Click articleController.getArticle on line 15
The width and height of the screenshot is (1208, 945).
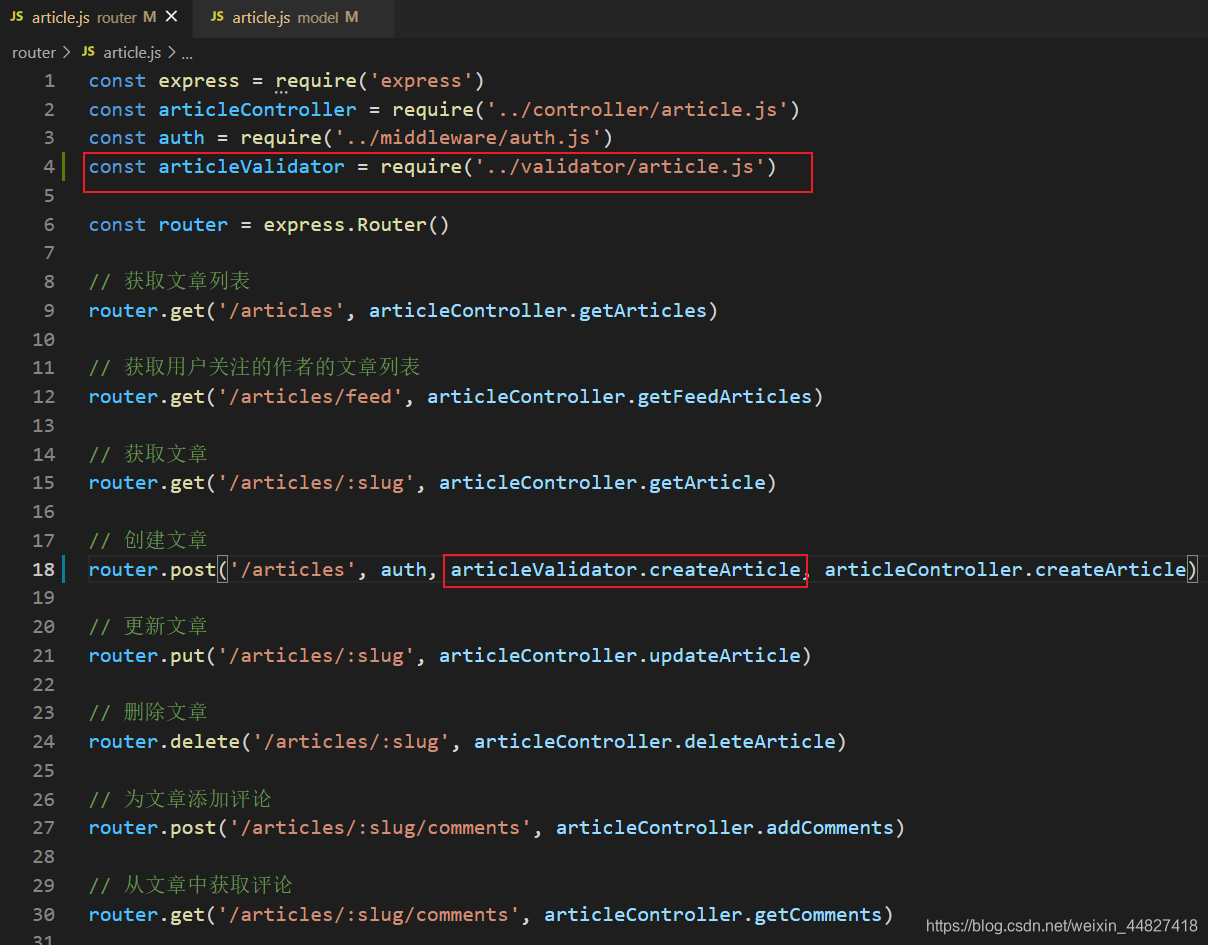pyautogui.click(x=602, y=483)
